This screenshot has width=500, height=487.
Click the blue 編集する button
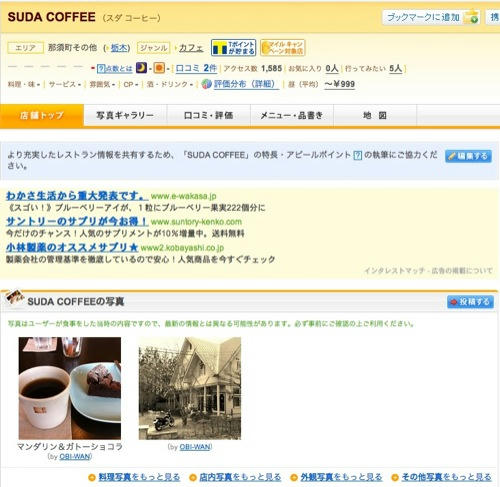(468, 156)
